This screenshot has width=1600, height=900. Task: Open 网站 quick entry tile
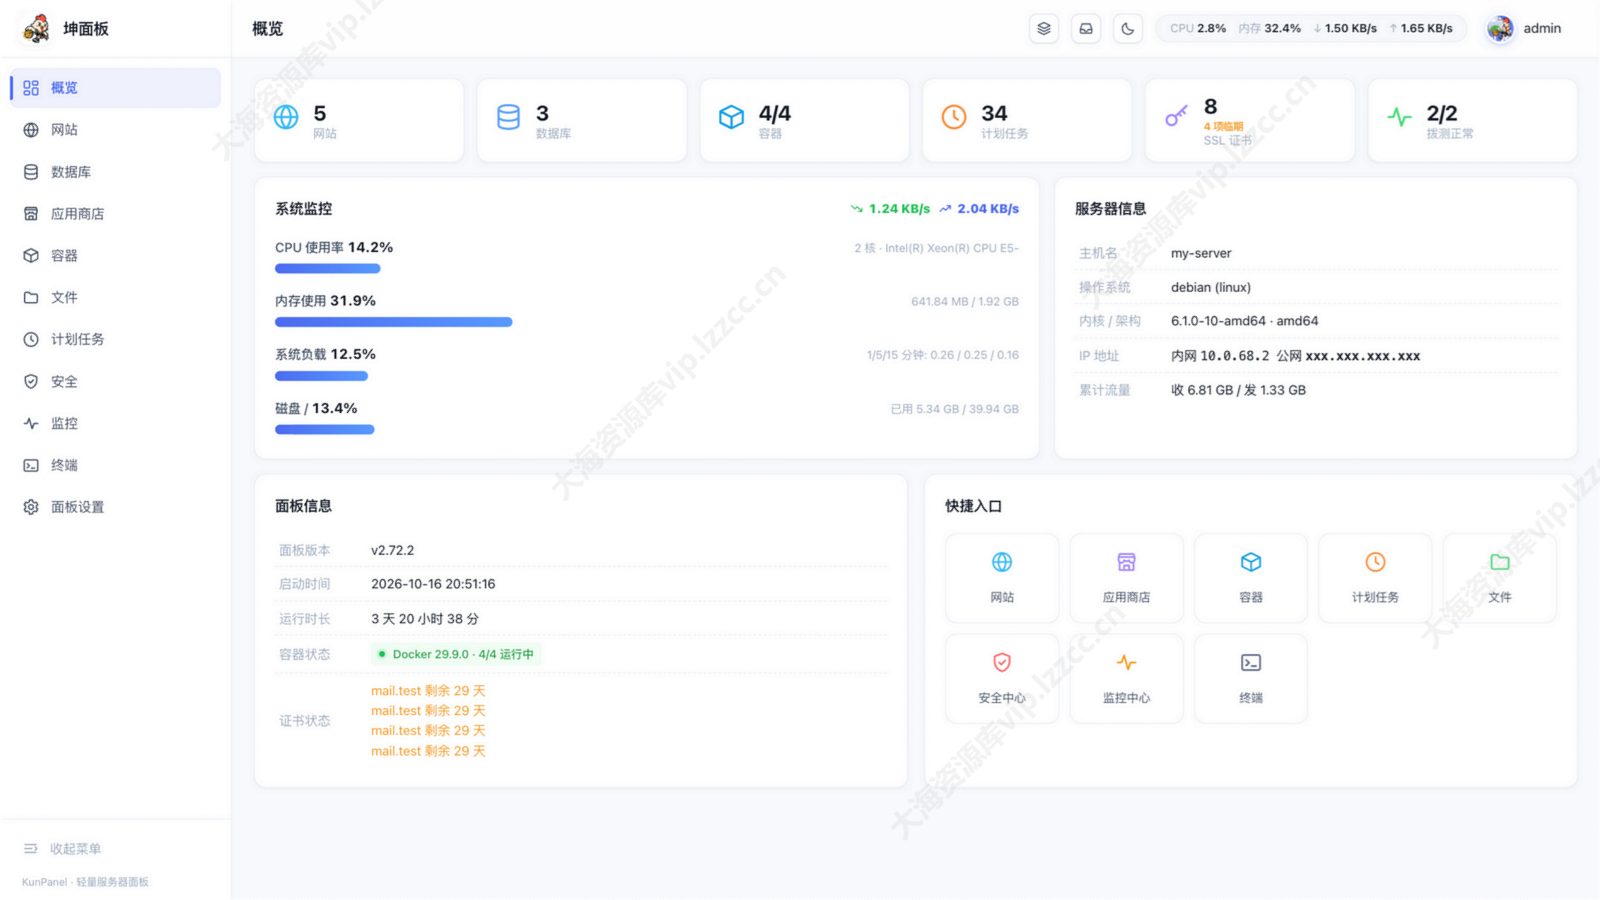pos(1002,578)
